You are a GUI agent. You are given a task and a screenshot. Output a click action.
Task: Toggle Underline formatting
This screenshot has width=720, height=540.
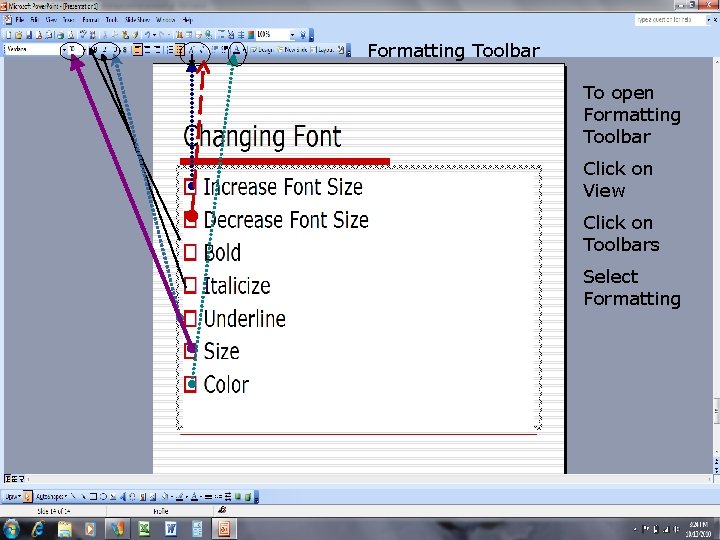pyautogui.click(x=115, y=50)
